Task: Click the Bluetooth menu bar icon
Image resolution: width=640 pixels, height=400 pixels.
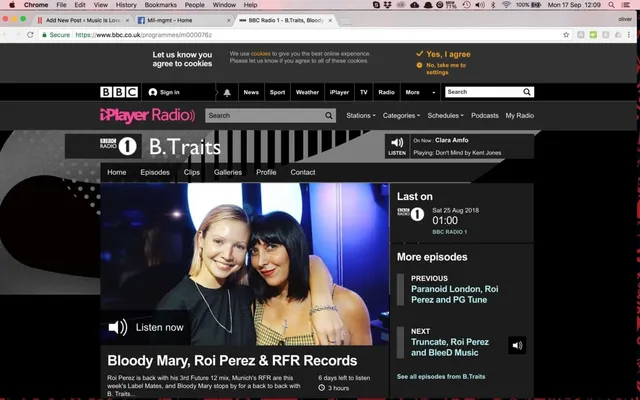Action: [x=493, y=5]
